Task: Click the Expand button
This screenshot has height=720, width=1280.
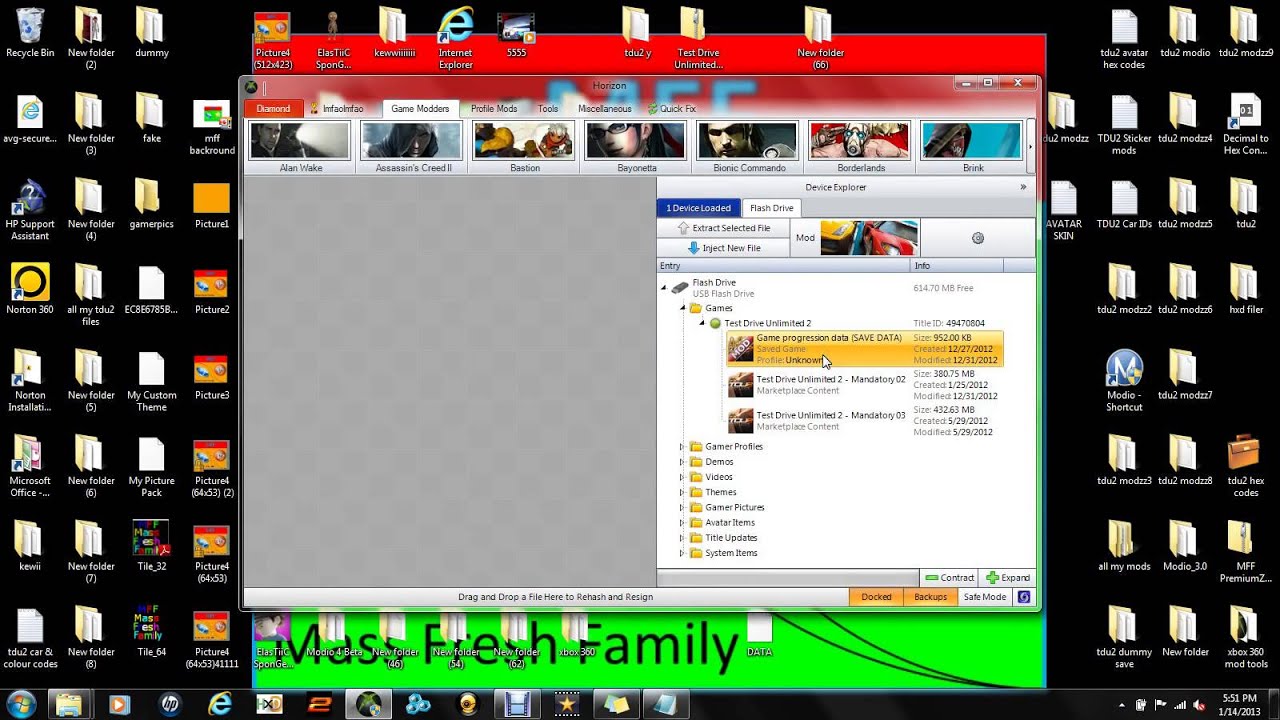Action: pos(1007,578)
